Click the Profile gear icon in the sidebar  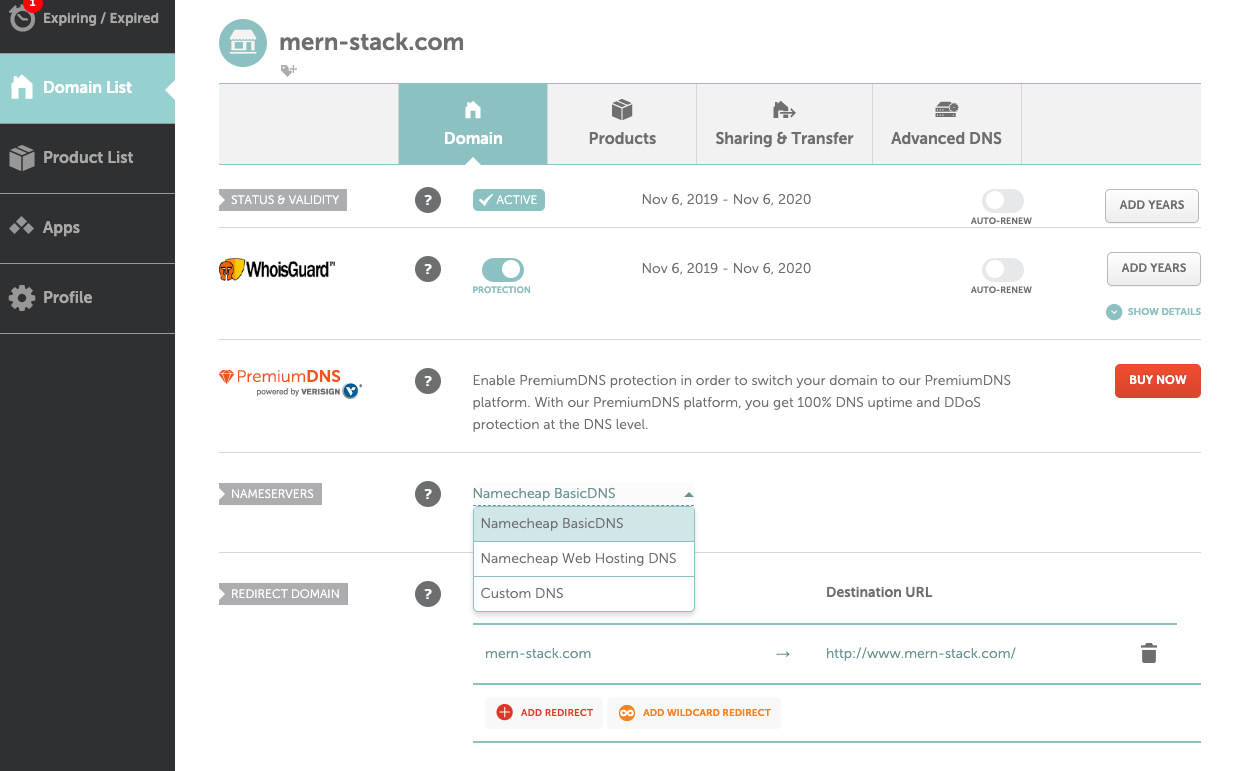(x=22, y=297)
